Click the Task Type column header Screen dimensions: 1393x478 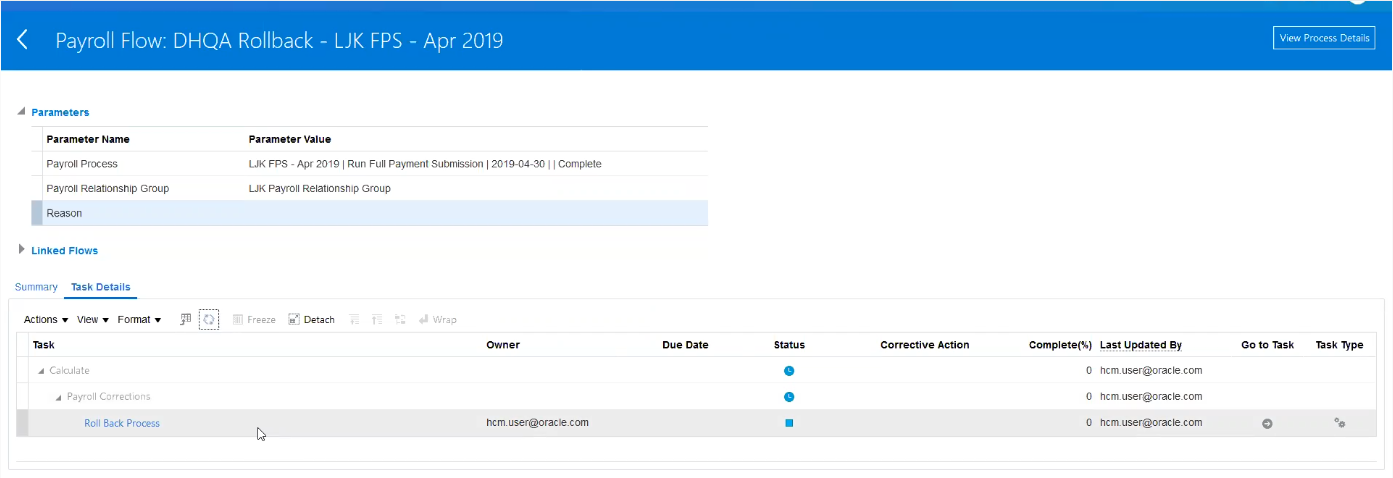1339,345
